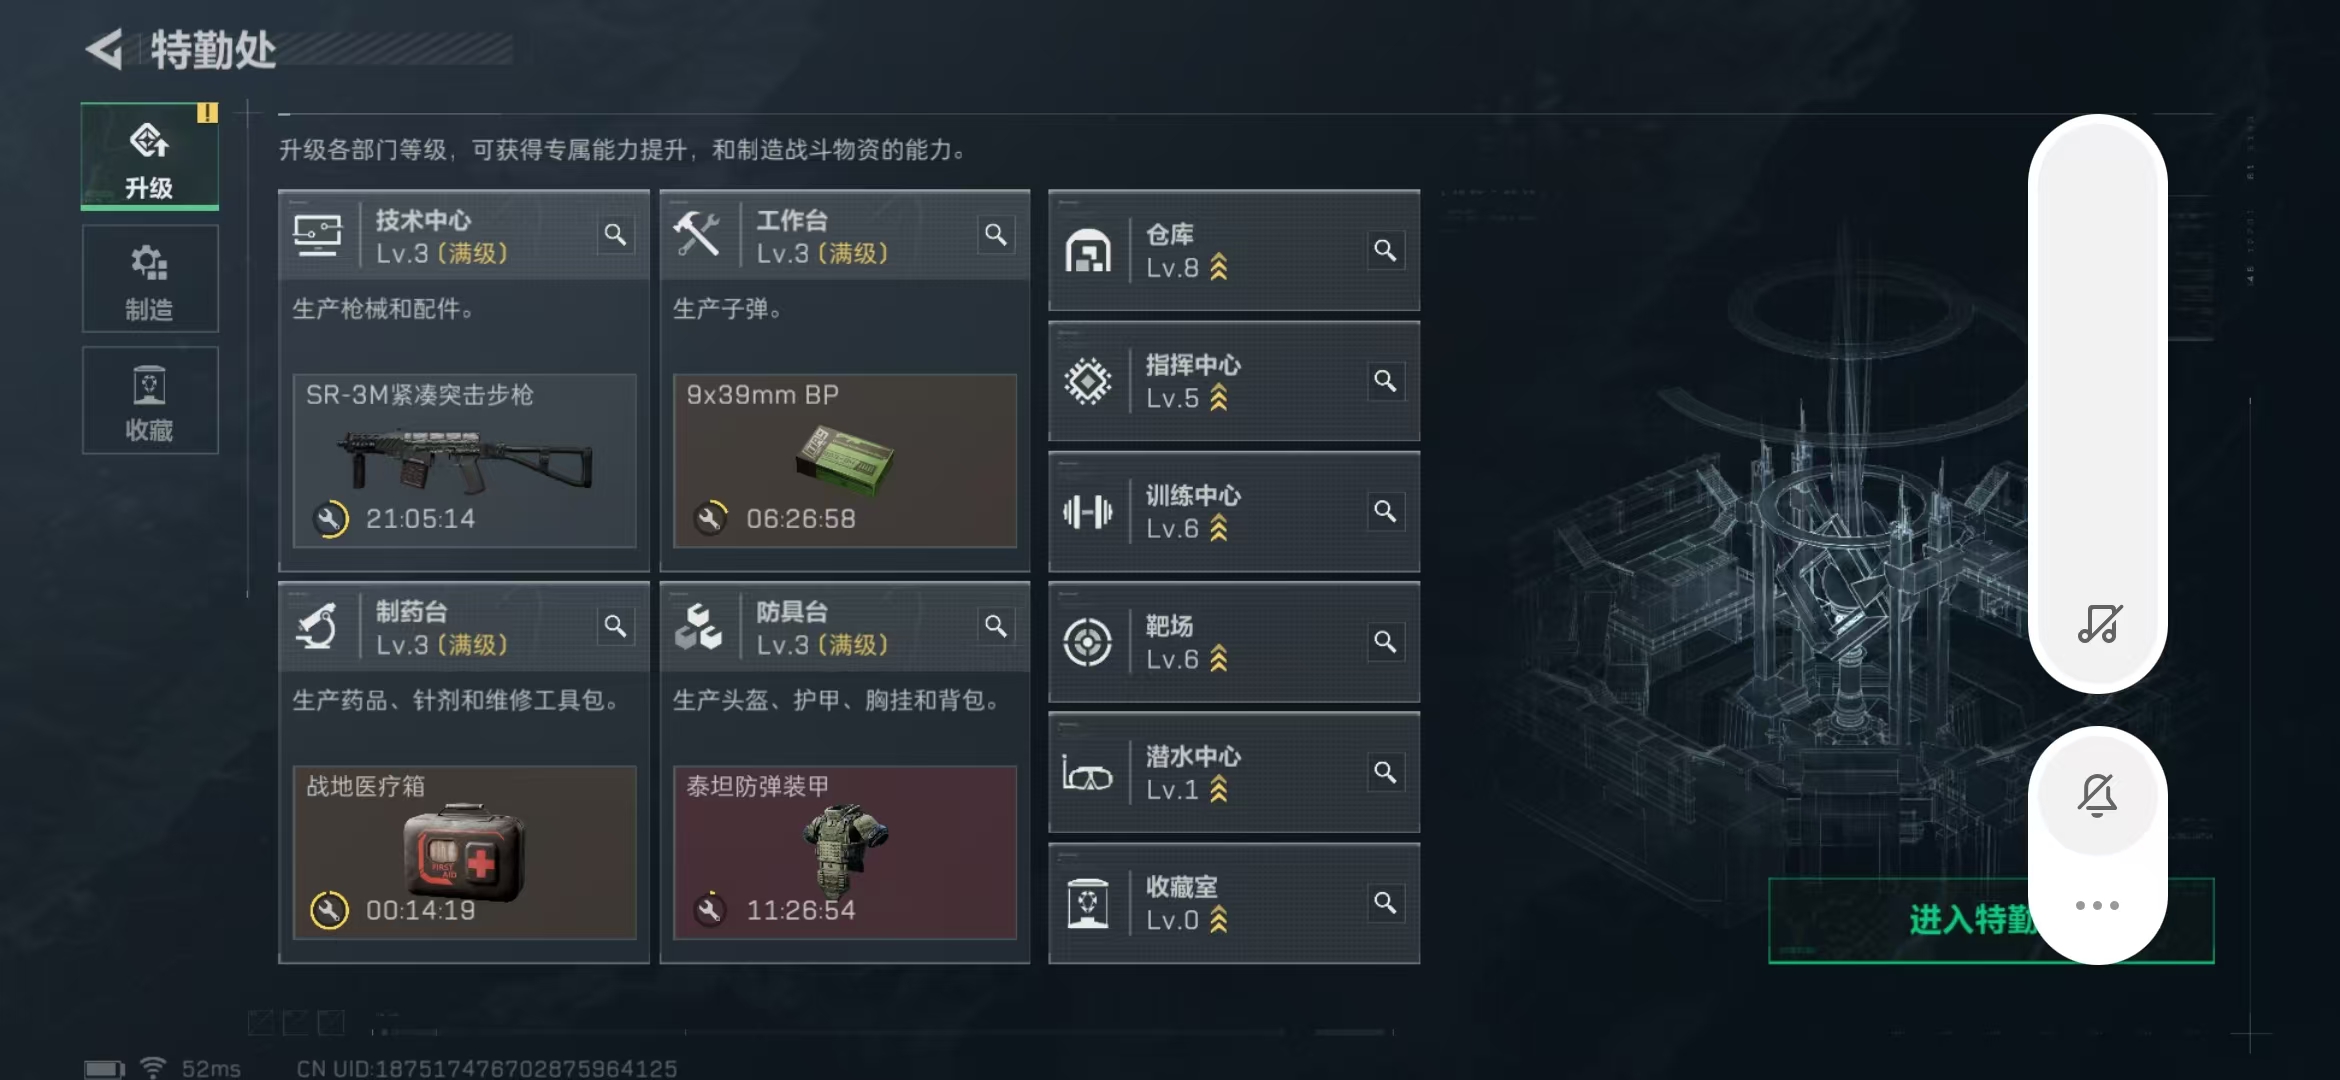Screen dimensions: 2340x1080
Task: Open magnifier details for 收藏室
Action: coord(1385,903)
